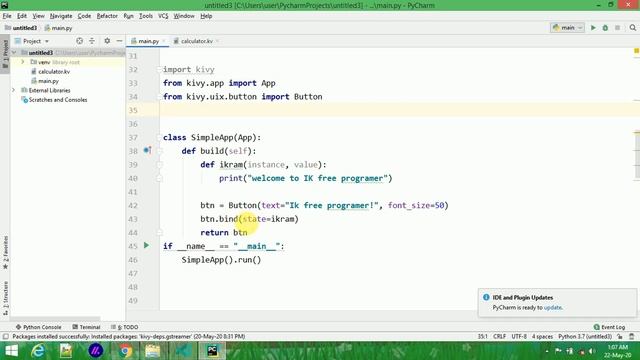Screen dimensions: 640x360
Task: Toggle the read-only lock icon in status bar
Action: (620, 336)
